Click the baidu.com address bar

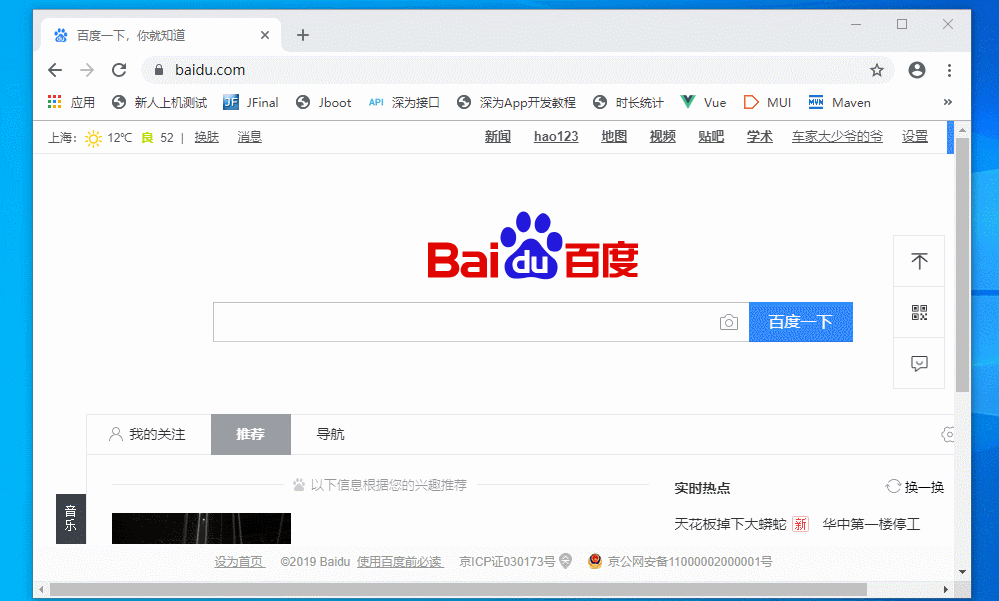[x=516, y=70]
